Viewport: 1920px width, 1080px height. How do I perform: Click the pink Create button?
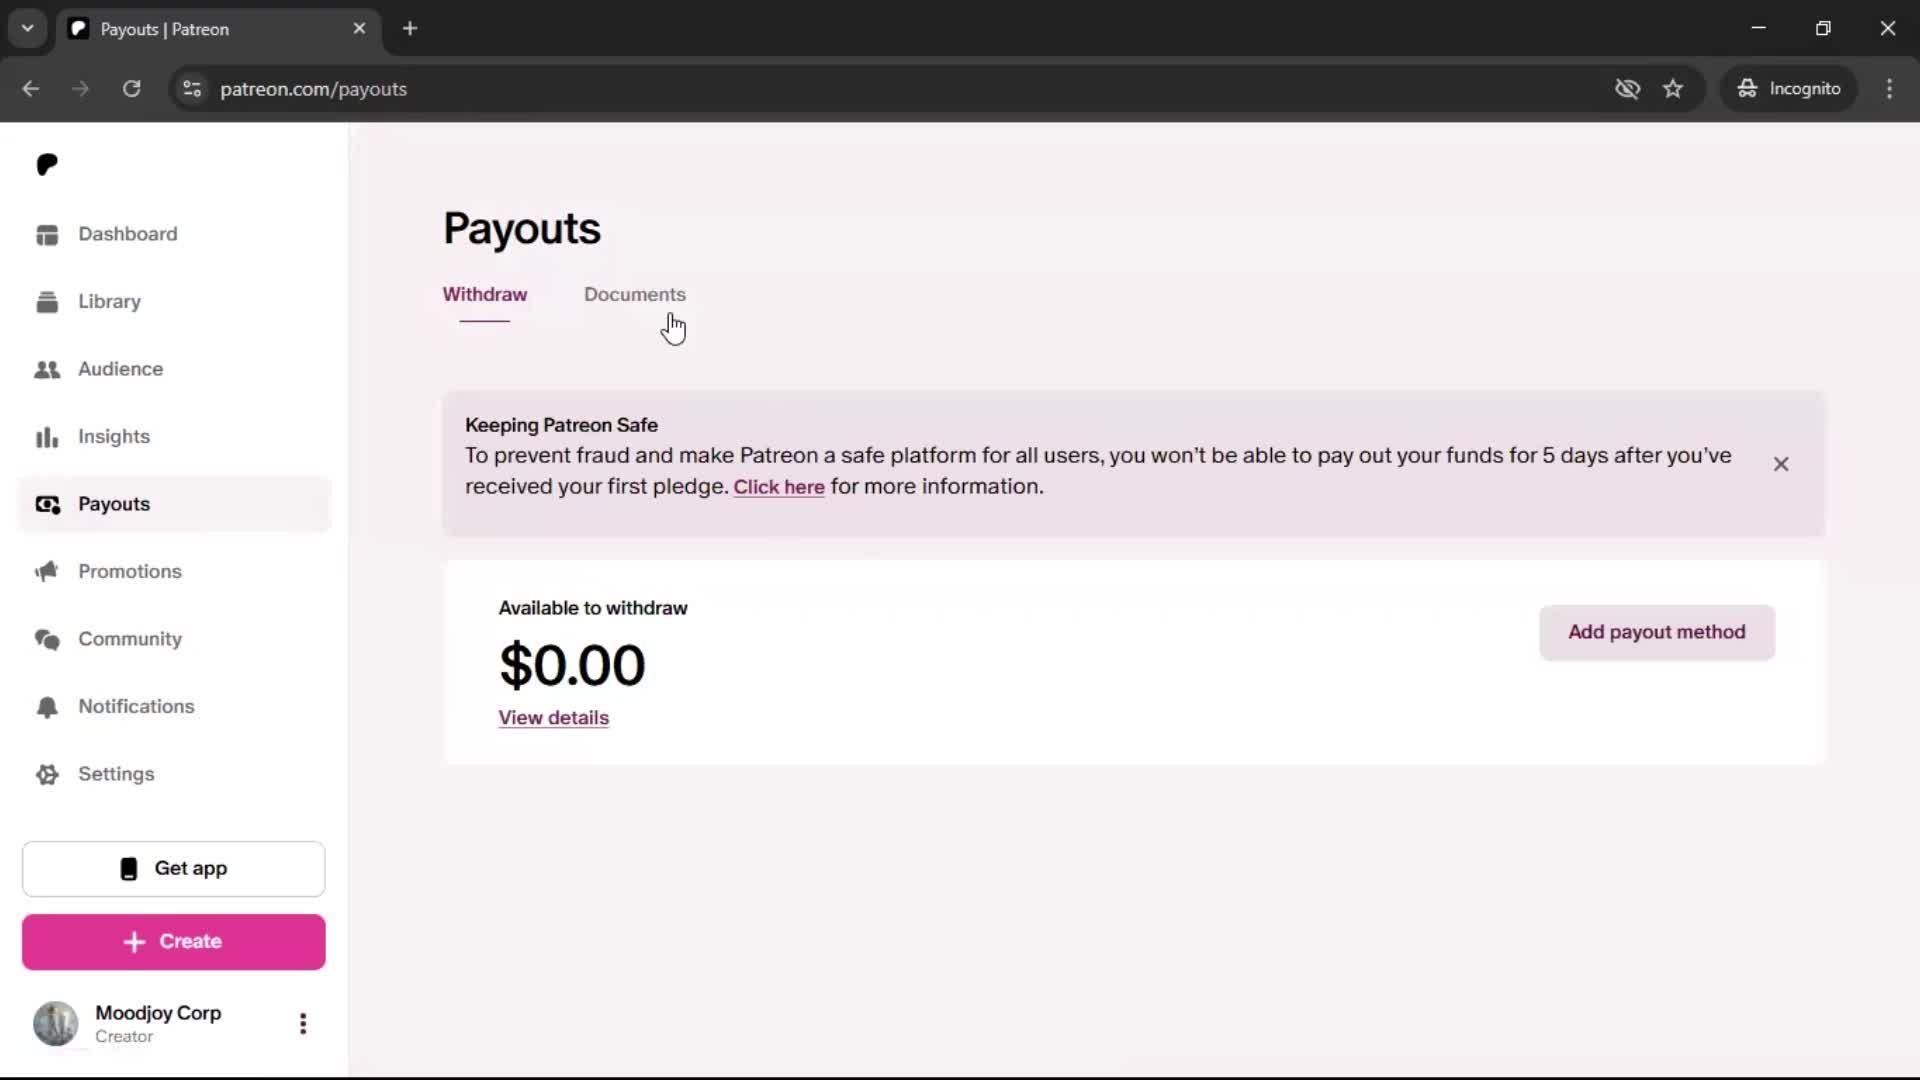pos(174,942)
